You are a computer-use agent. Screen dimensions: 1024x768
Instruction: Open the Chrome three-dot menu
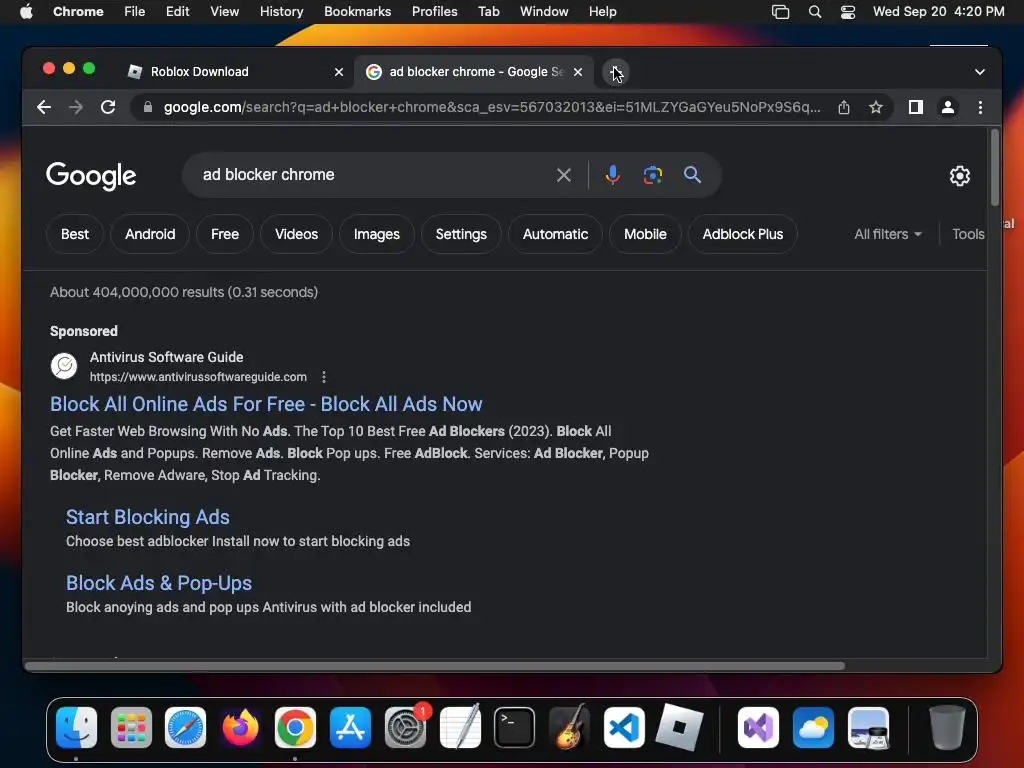(980, 107)
